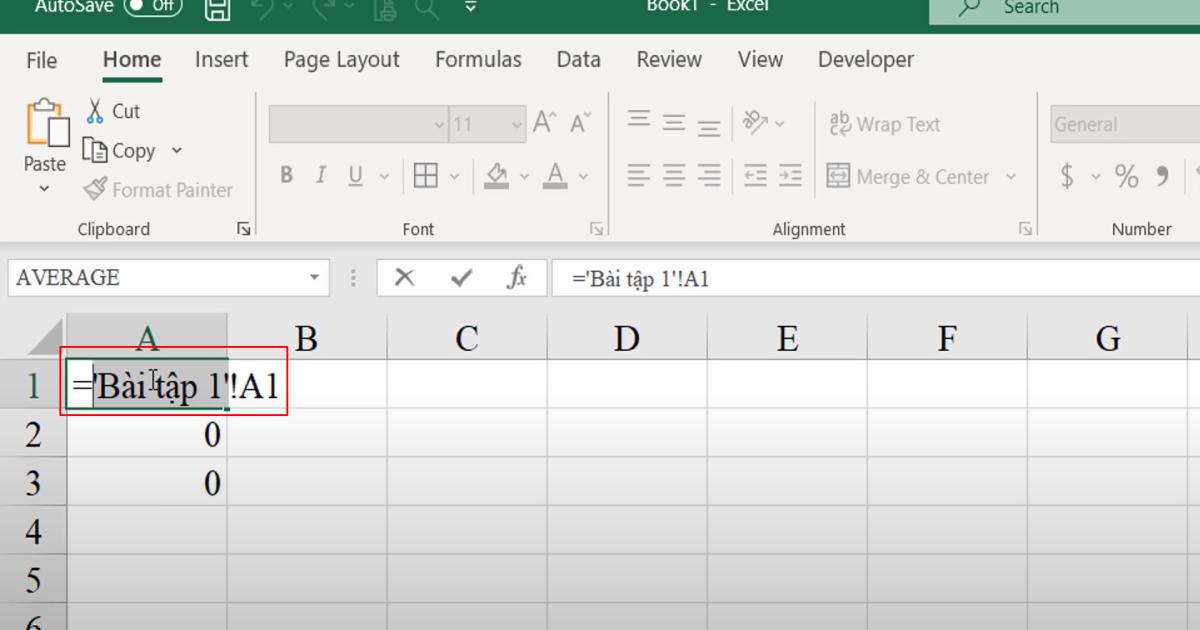Open the Developer ribbon tab
The image size is (1200, 630).
click(x=864, y=59)
